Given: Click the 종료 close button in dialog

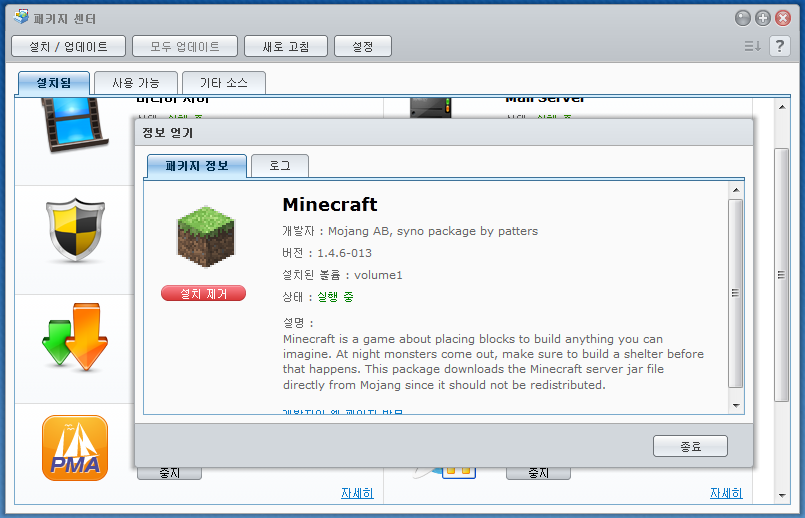Looking at the screenshot, I should pos(691,446).
